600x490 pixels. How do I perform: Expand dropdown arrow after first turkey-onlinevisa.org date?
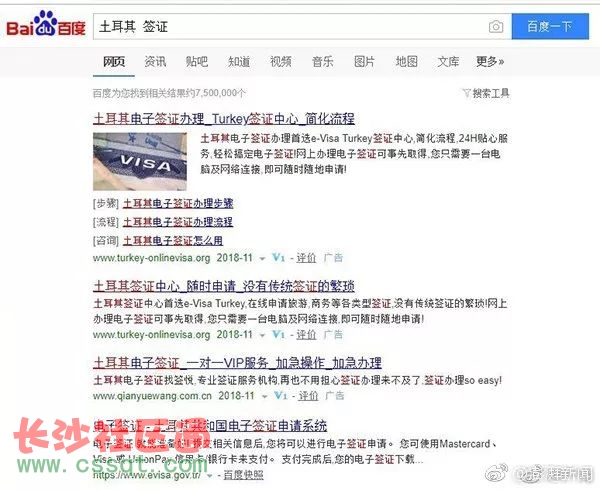pos(262,259)
